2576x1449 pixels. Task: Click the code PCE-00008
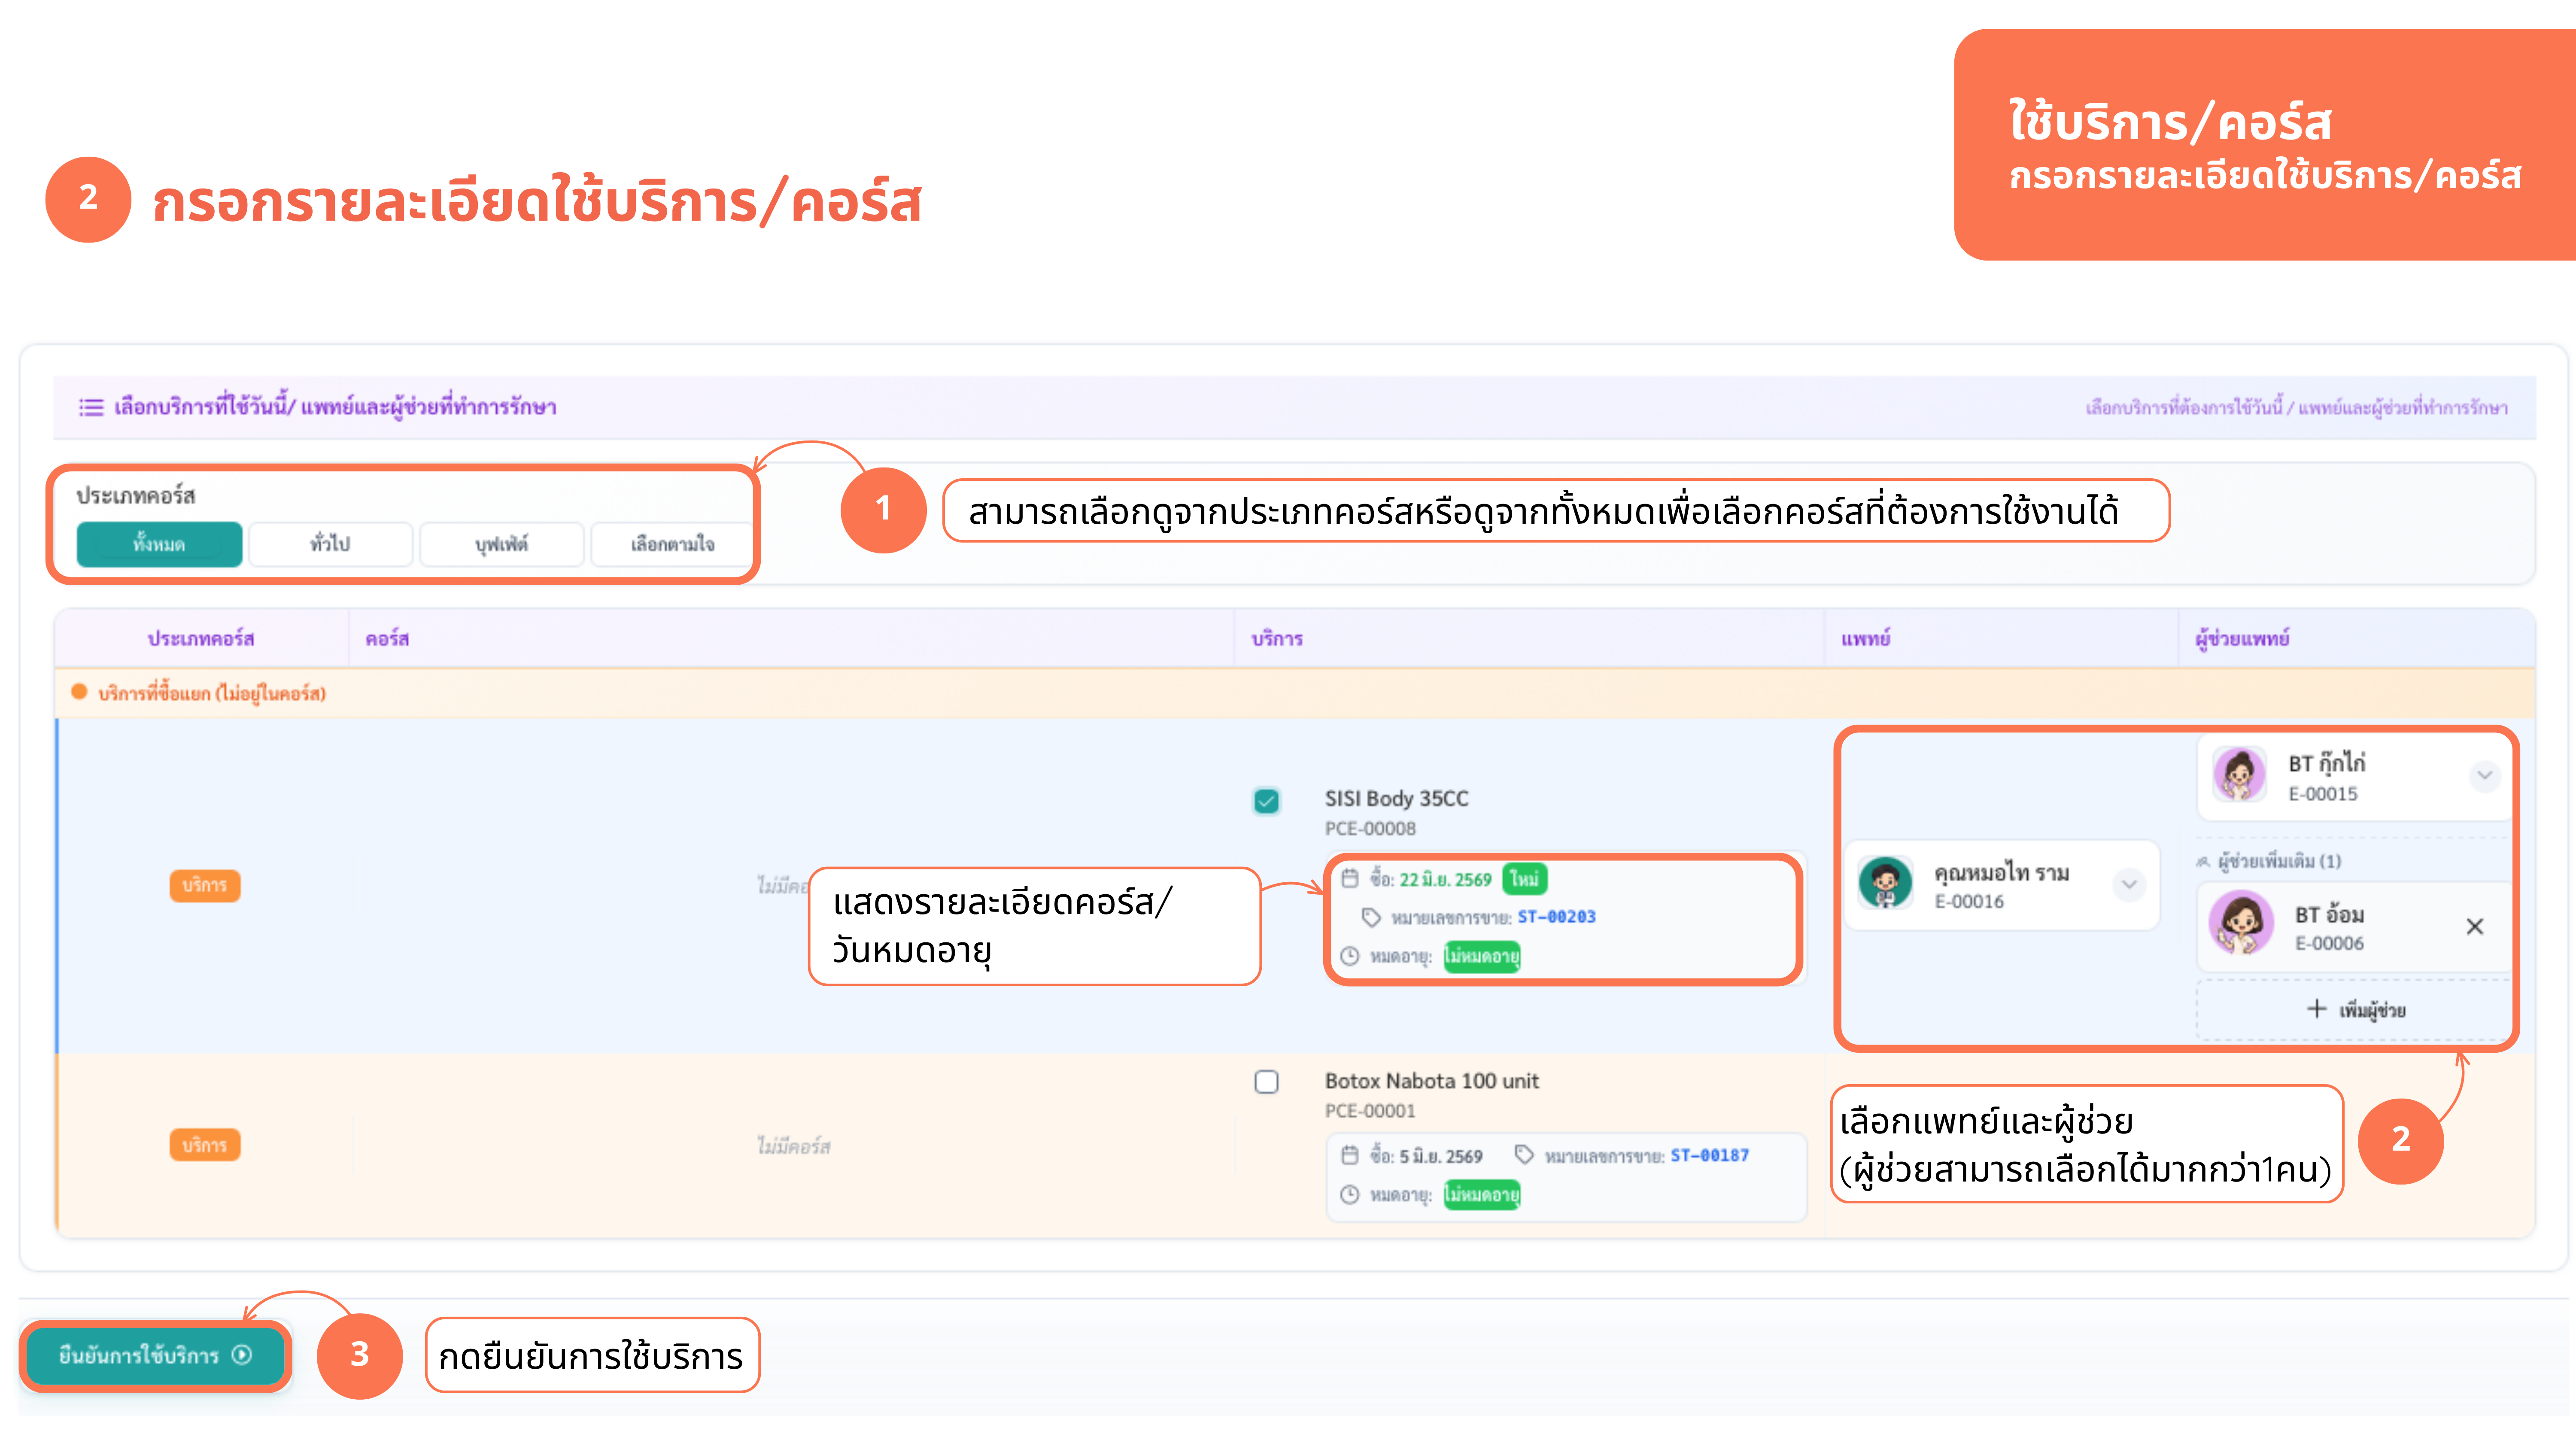(1370, 829)
